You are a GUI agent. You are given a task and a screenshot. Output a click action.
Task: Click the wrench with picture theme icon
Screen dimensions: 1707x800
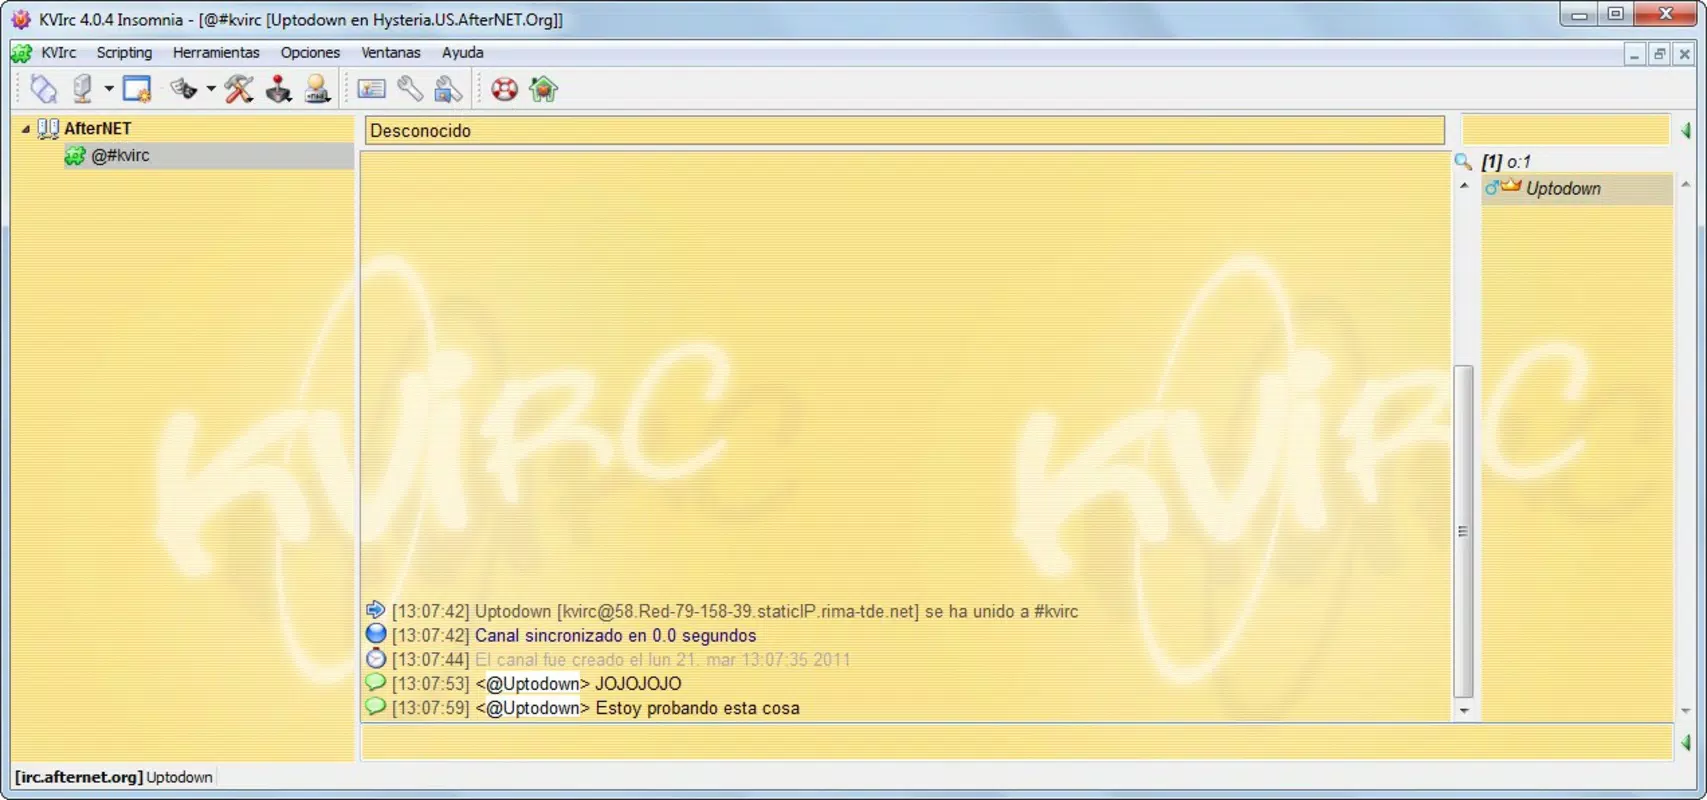449,89
